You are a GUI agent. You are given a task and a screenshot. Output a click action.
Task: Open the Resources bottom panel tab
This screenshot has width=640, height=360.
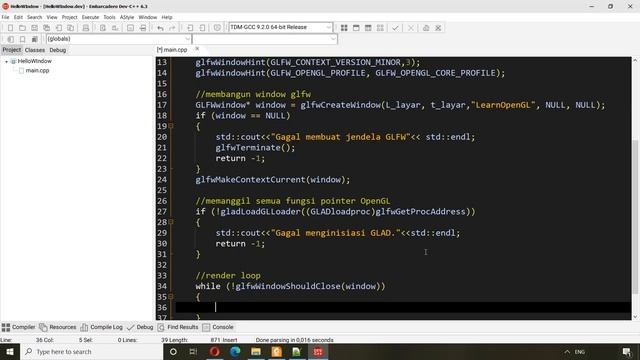point(58,327)
